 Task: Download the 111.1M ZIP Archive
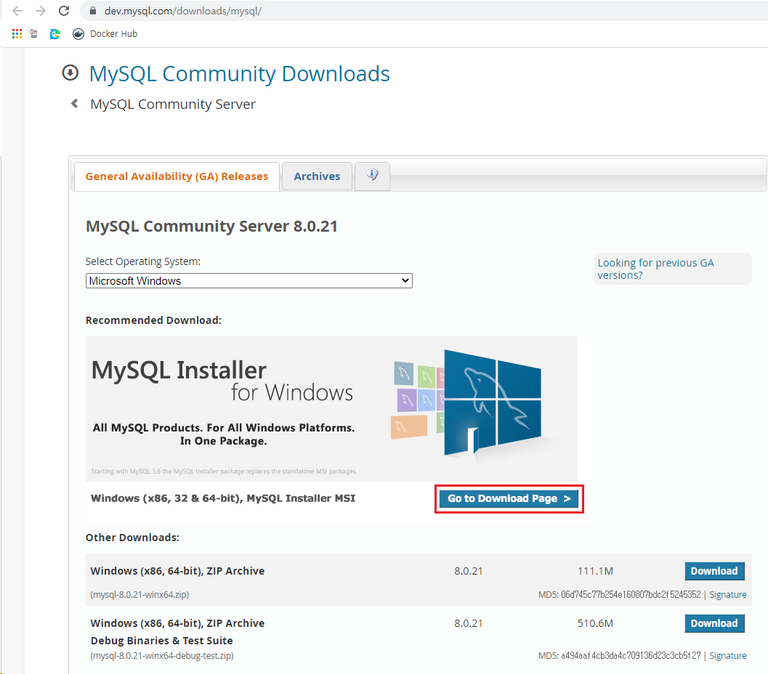point(714,571)
